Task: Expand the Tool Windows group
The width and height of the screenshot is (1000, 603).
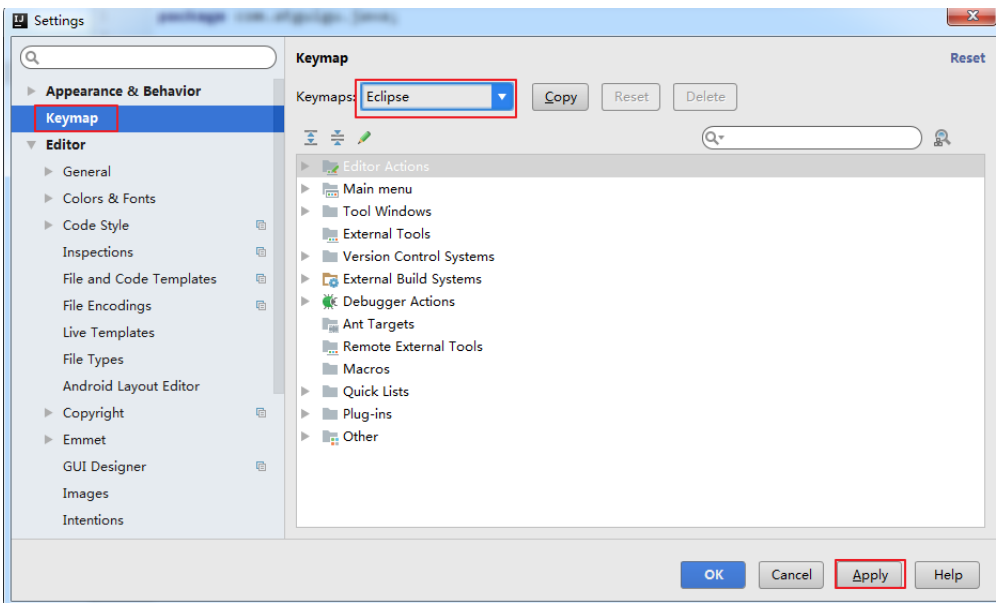Action: click(305, 211)
